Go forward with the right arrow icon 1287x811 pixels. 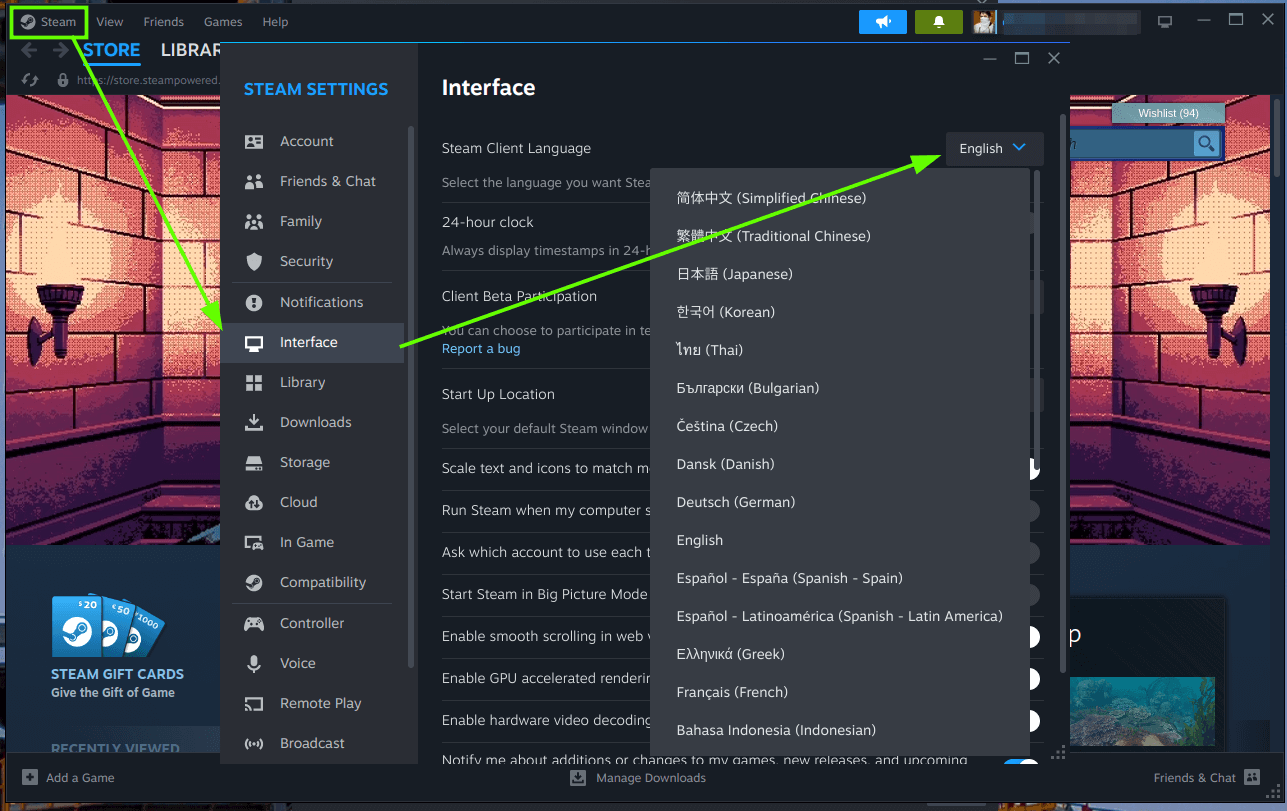[x=60, y=50]
